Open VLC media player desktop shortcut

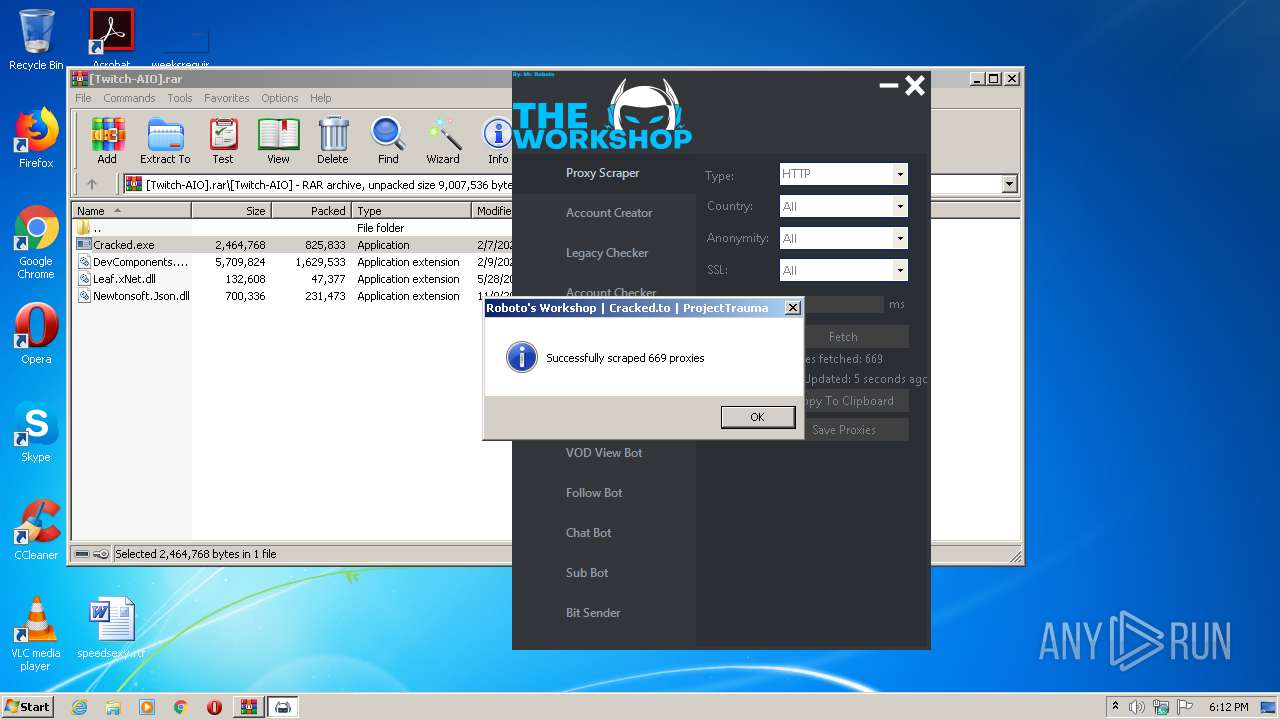click(x=36, y=634)
